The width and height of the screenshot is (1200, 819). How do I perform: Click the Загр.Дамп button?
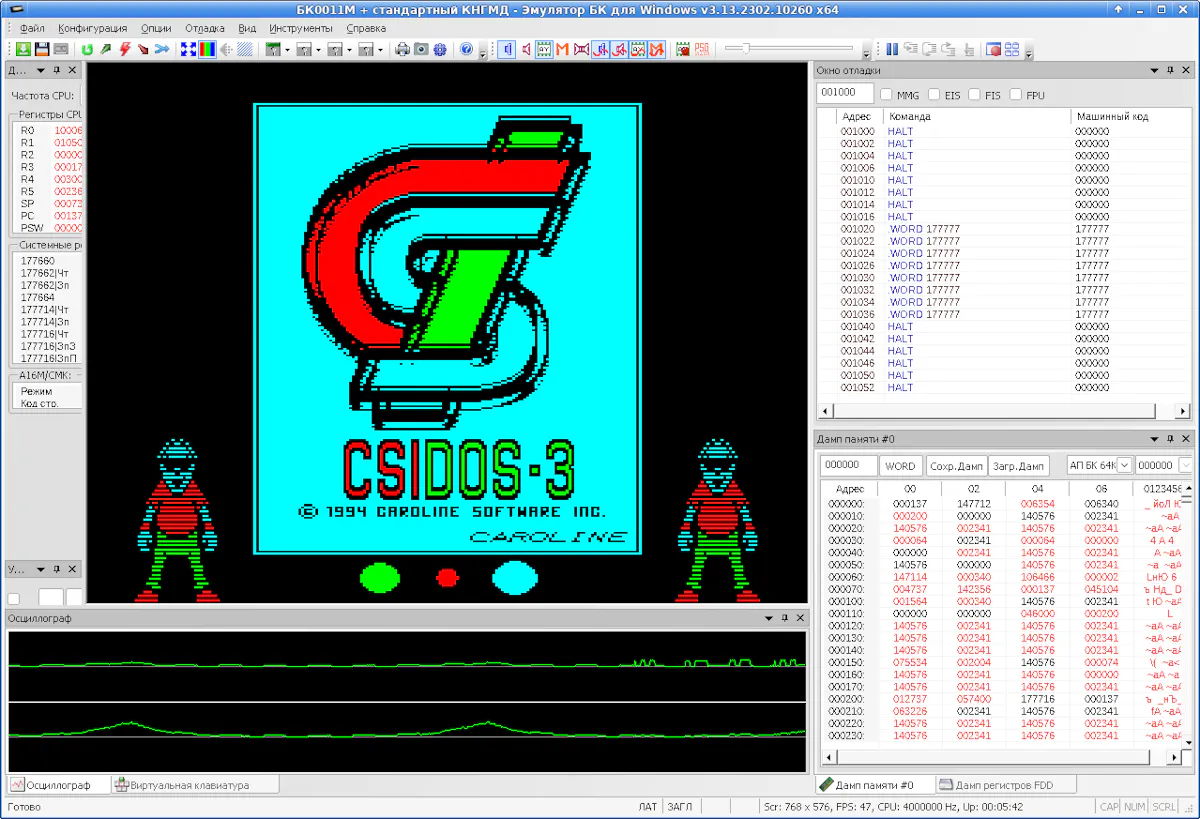[x=1019, y=465]
